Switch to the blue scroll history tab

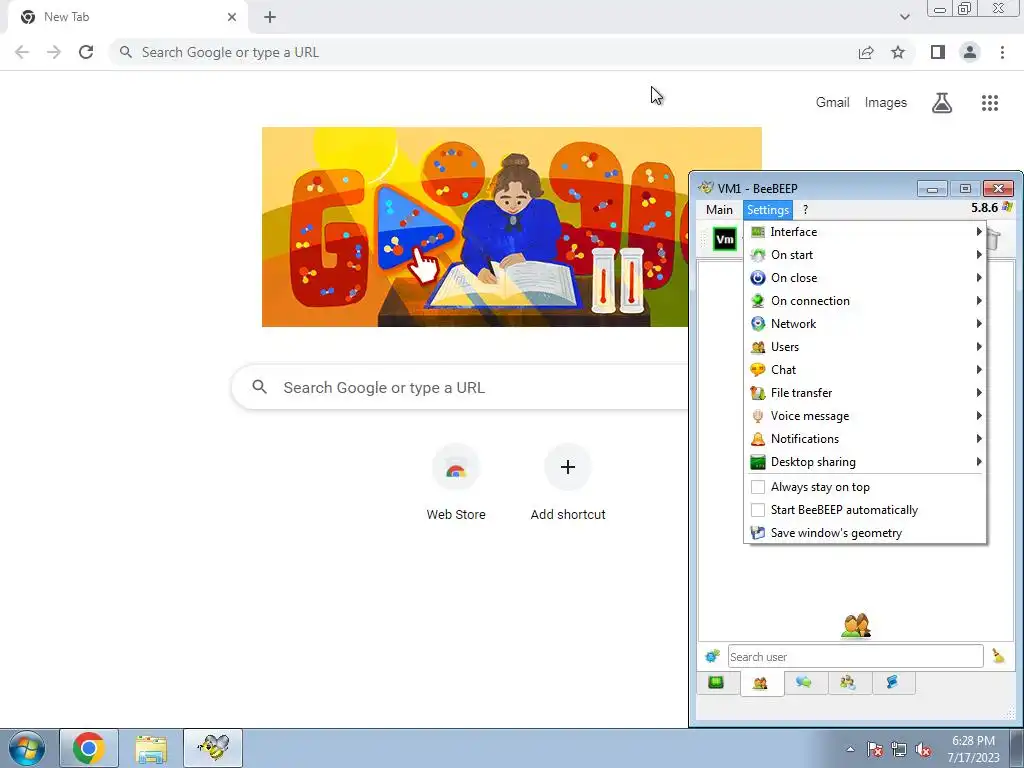(x=892, y=683)
